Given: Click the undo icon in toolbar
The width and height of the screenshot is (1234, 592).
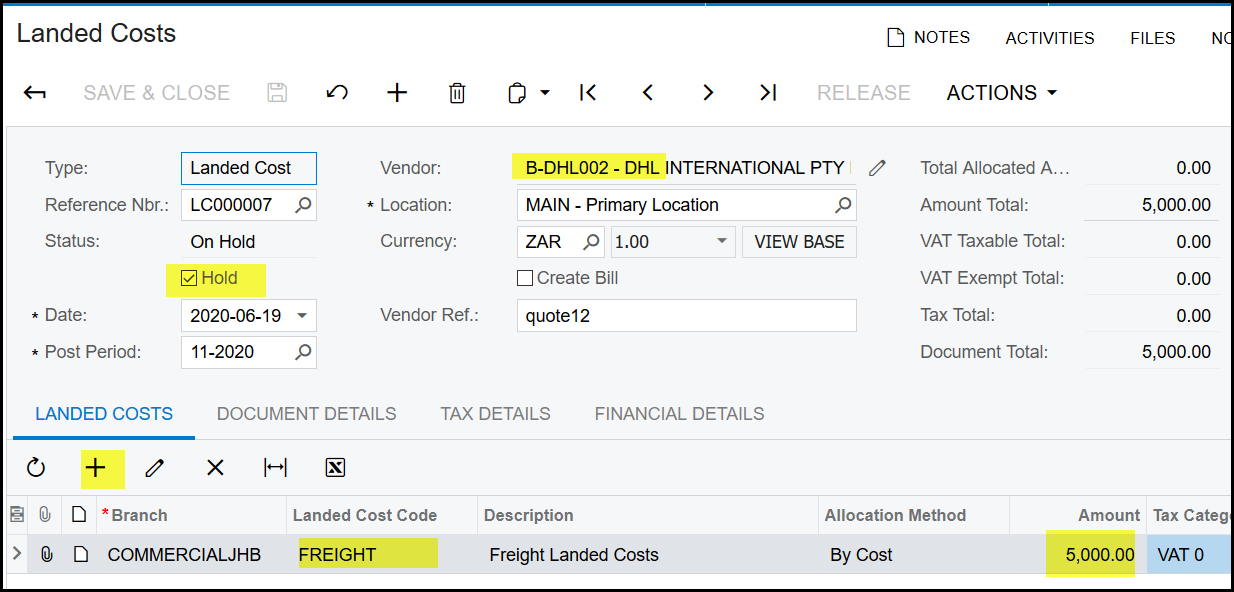Looking at the screenshot, I should coord(337,93).
